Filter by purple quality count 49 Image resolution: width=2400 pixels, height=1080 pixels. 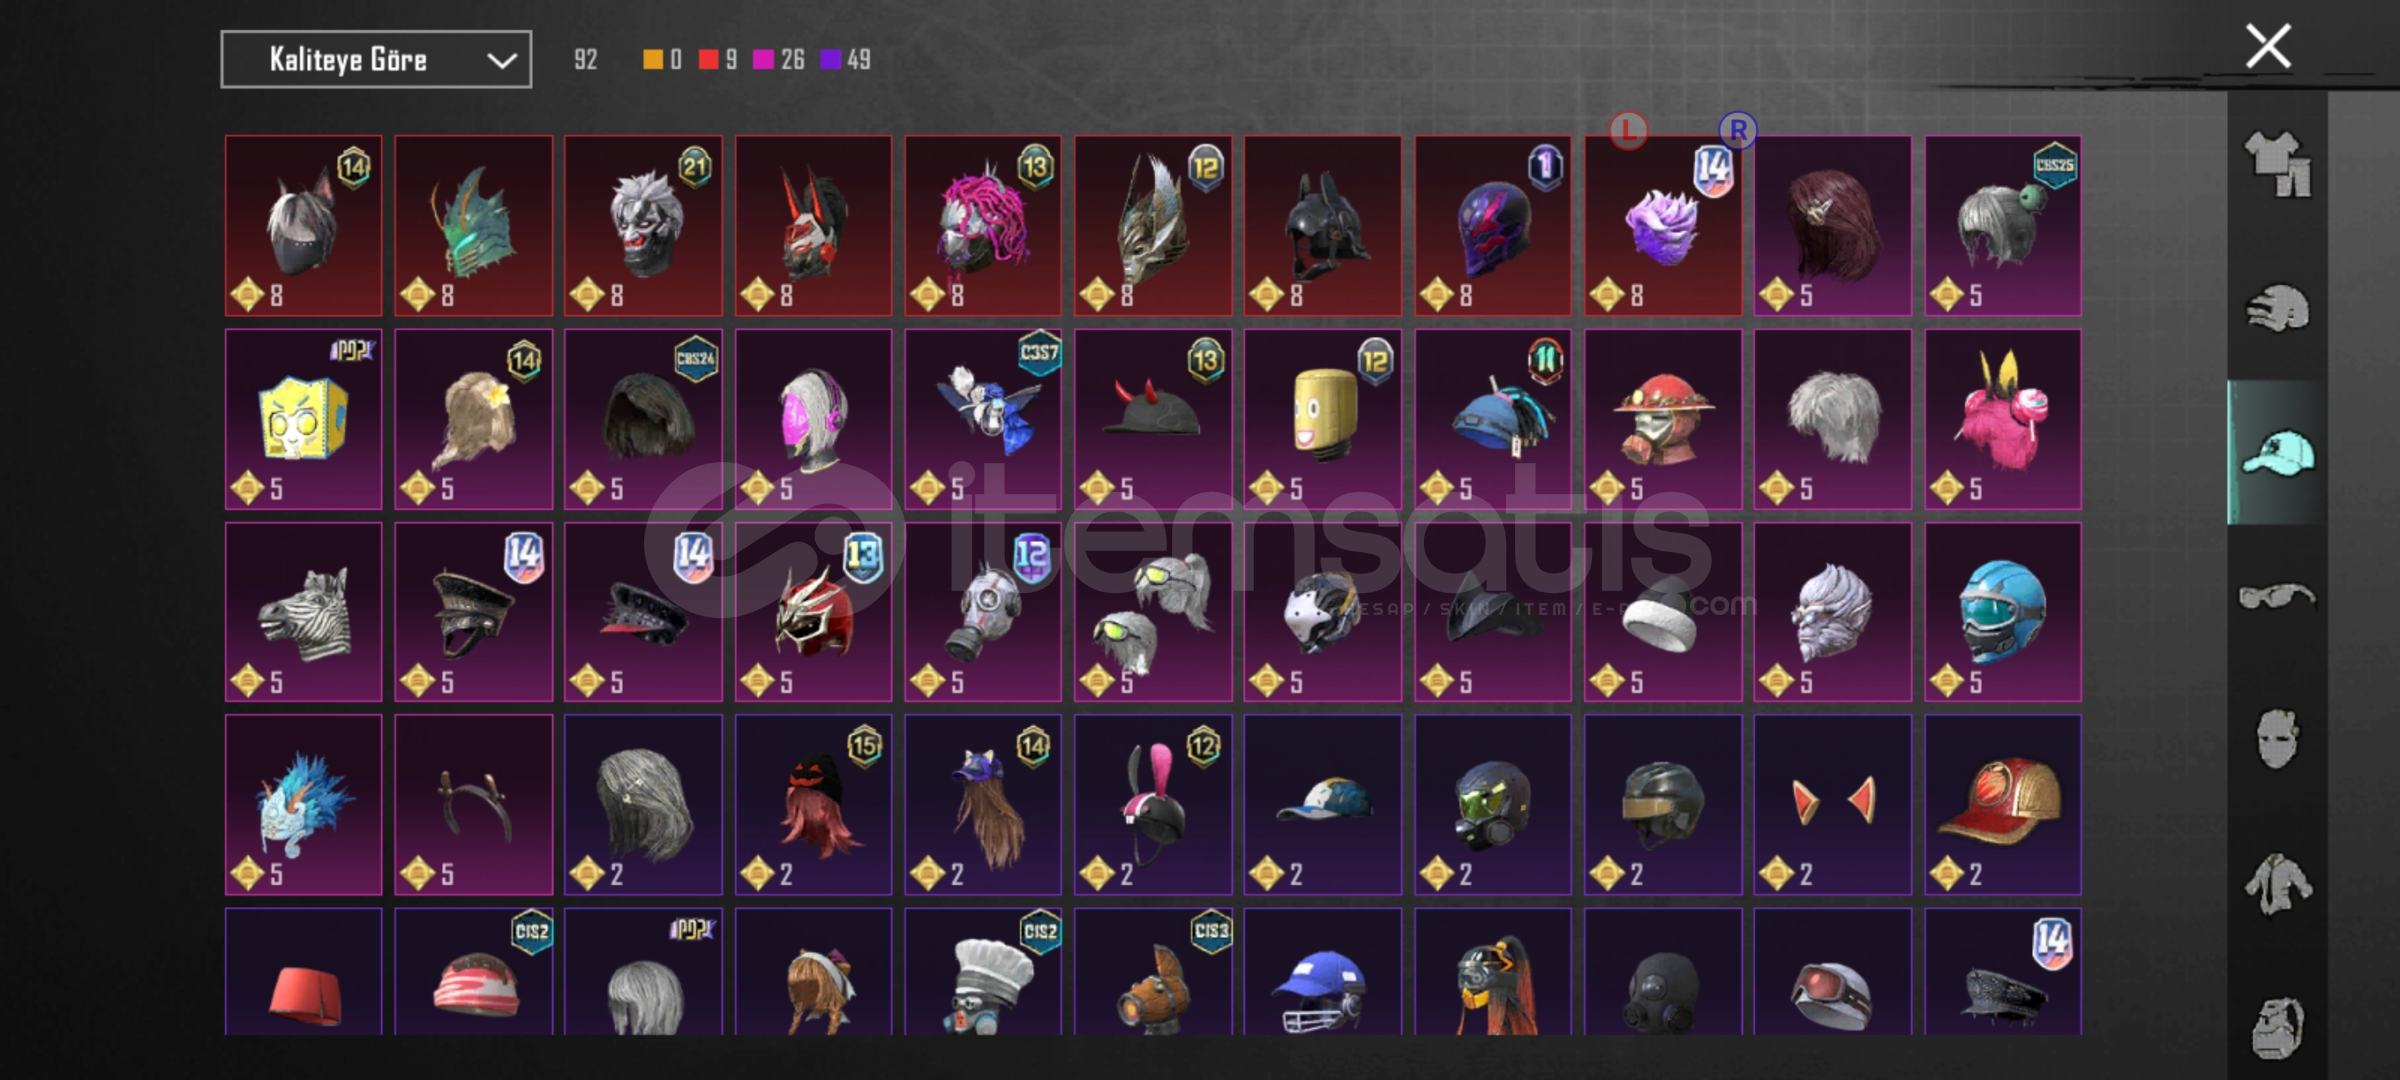click(x=845, y=60)
